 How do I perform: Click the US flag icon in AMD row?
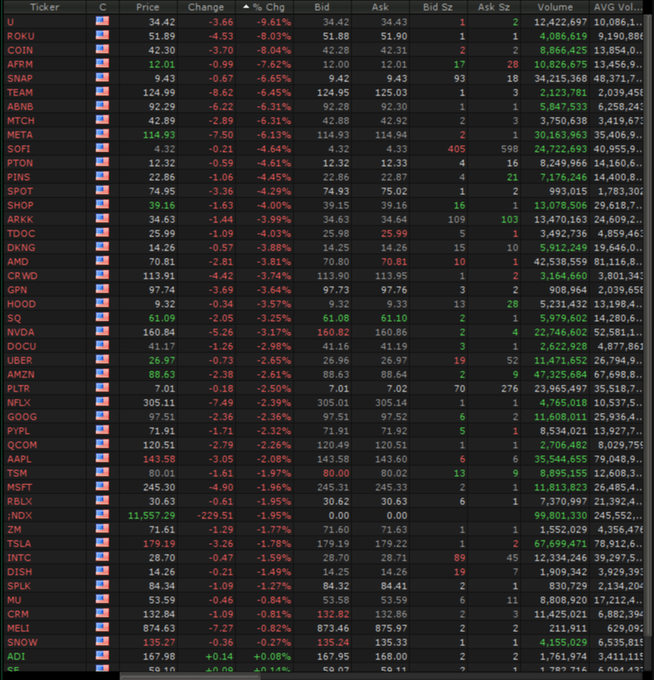(x=102, y=261)
